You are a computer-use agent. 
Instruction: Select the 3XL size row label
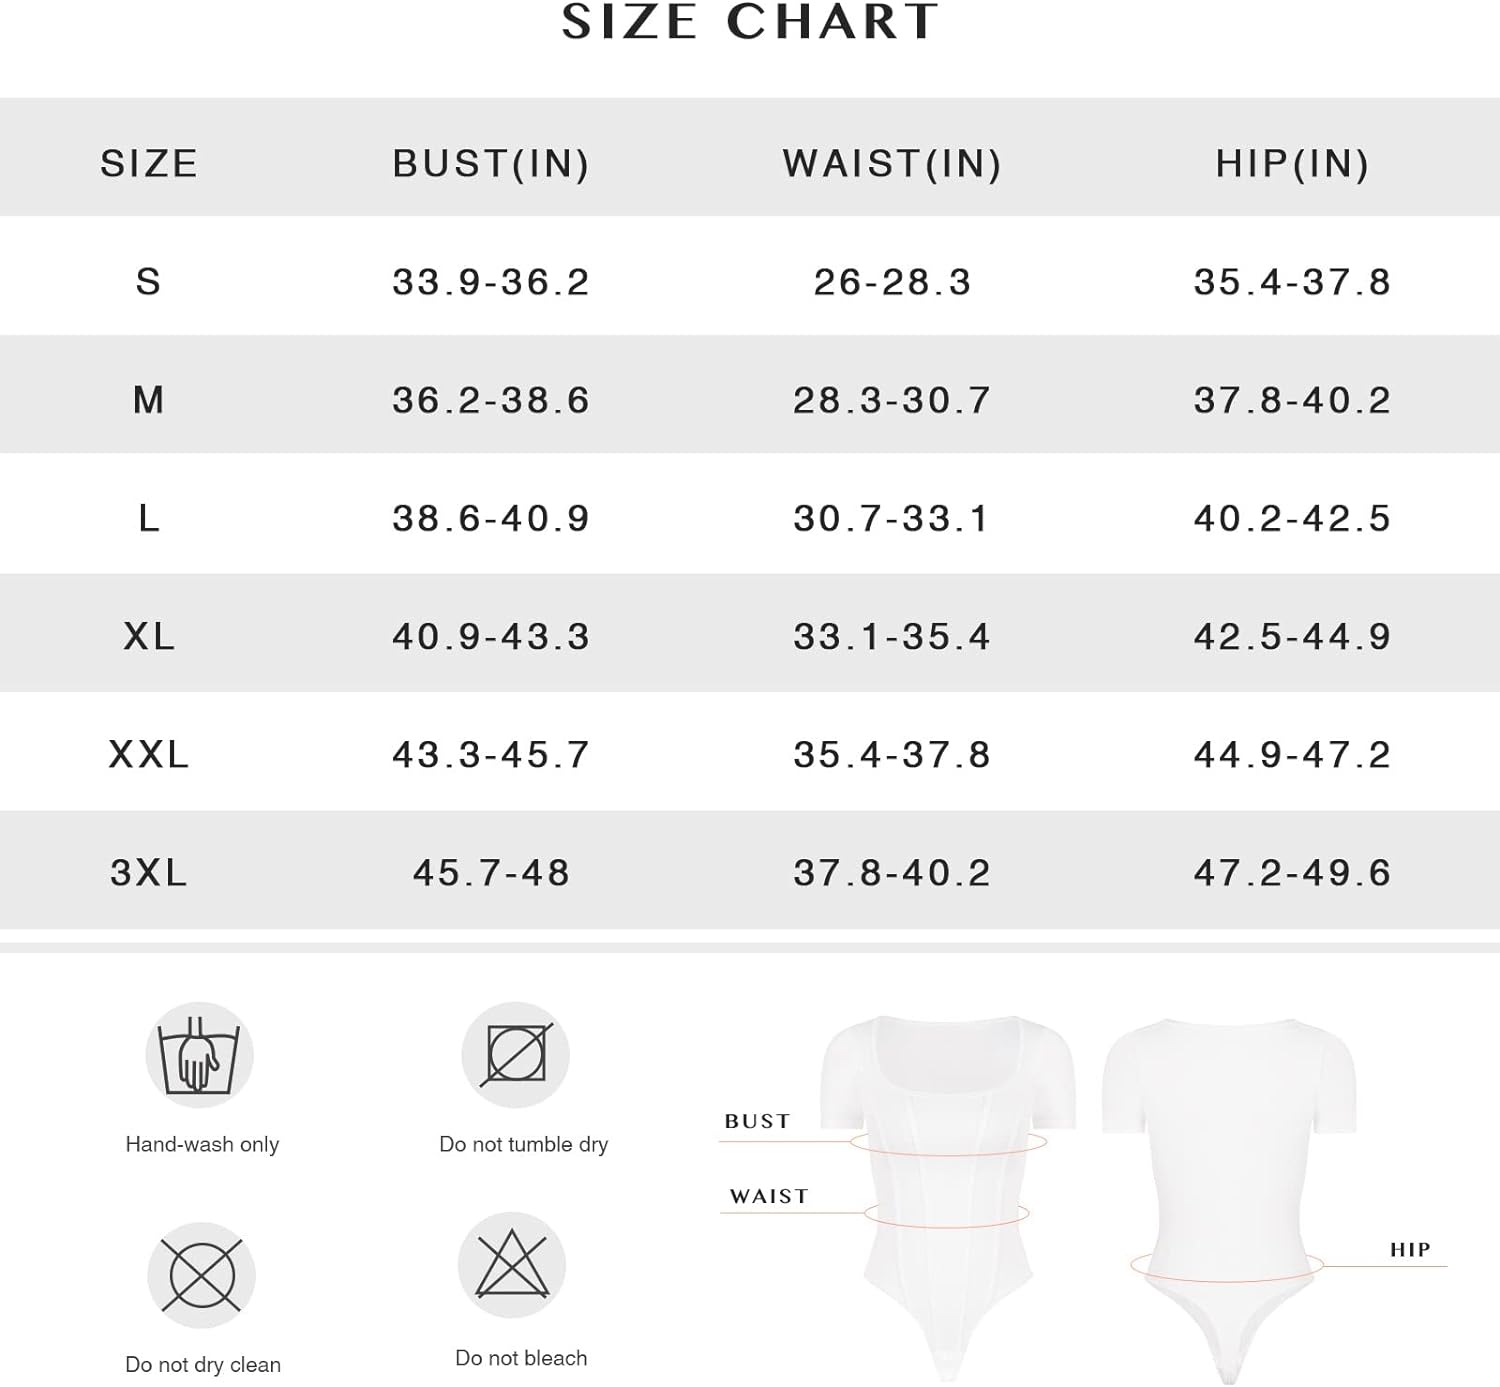tap(149, 873)
